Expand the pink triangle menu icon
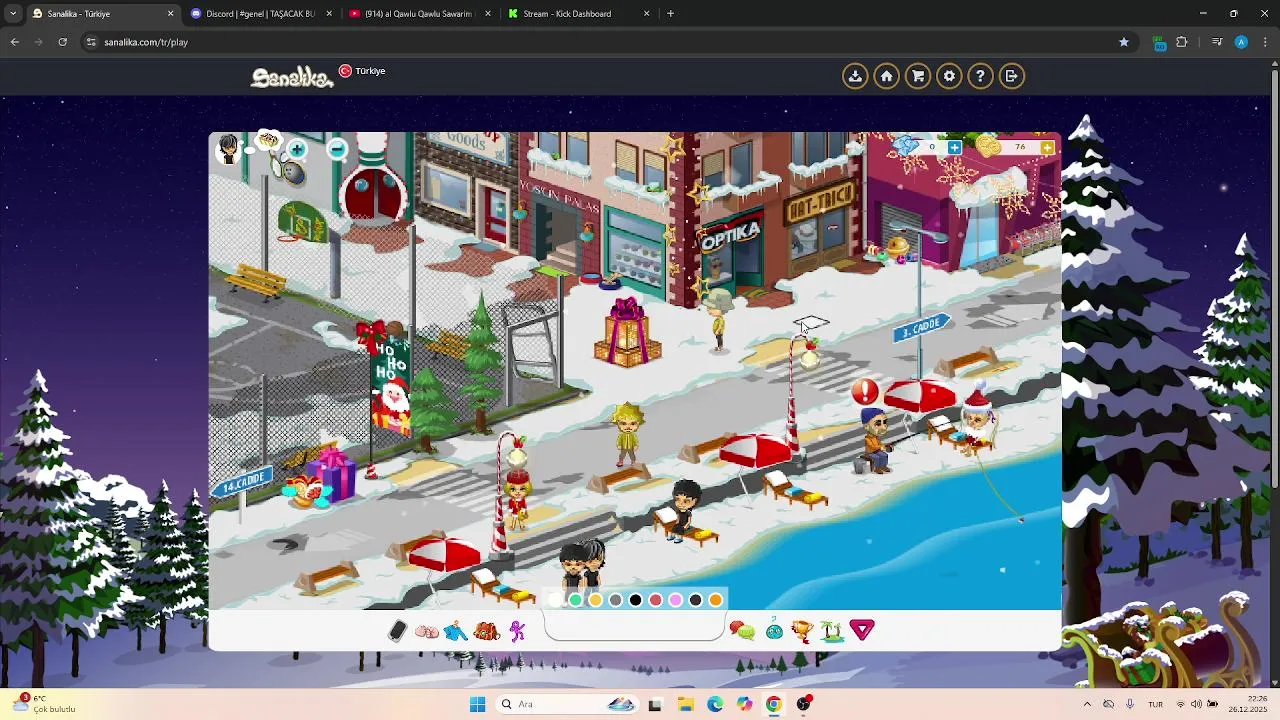The height and width of the screenshot is (720, 1280). coord(862,630)
